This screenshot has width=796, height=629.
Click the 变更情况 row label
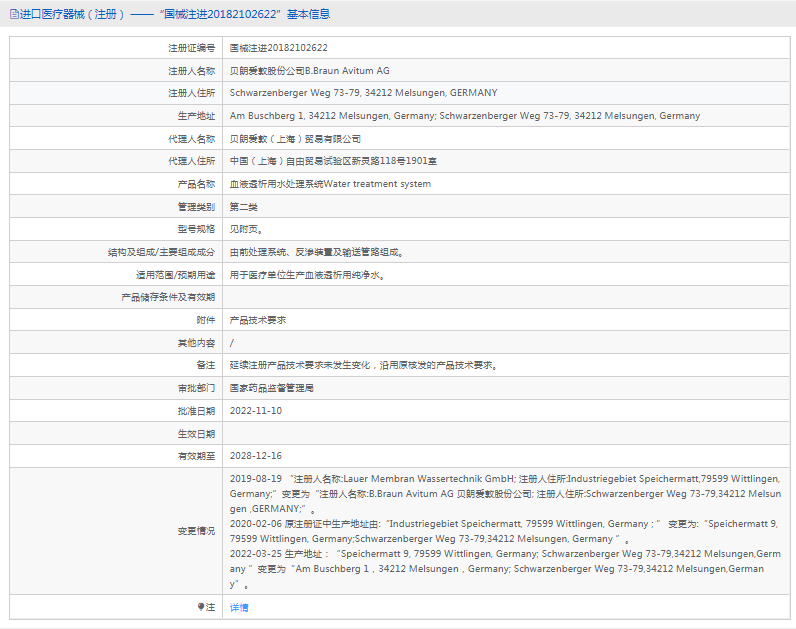tap(195, 531)
